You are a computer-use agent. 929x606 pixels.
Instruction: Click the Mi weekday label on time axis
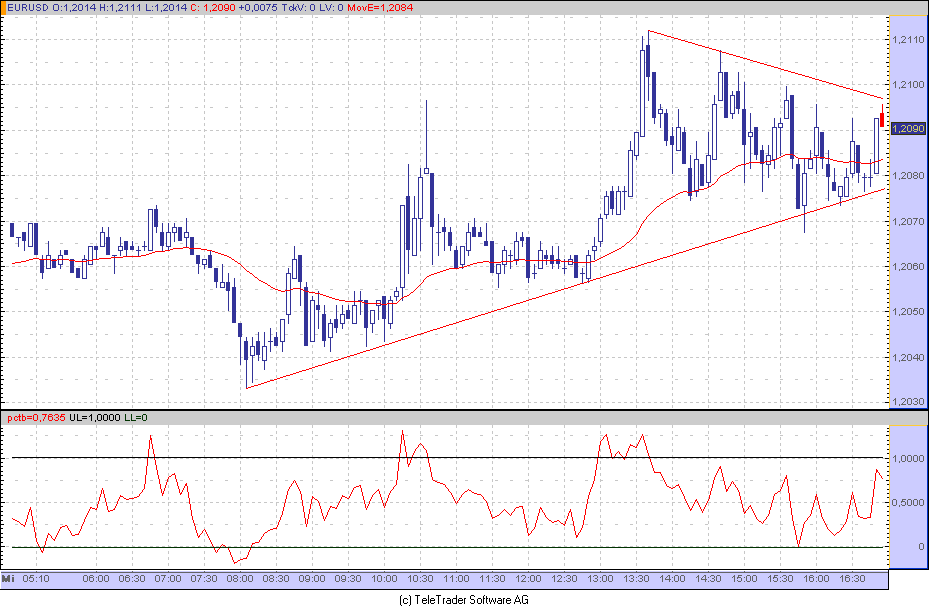click(x=8, y=579)
